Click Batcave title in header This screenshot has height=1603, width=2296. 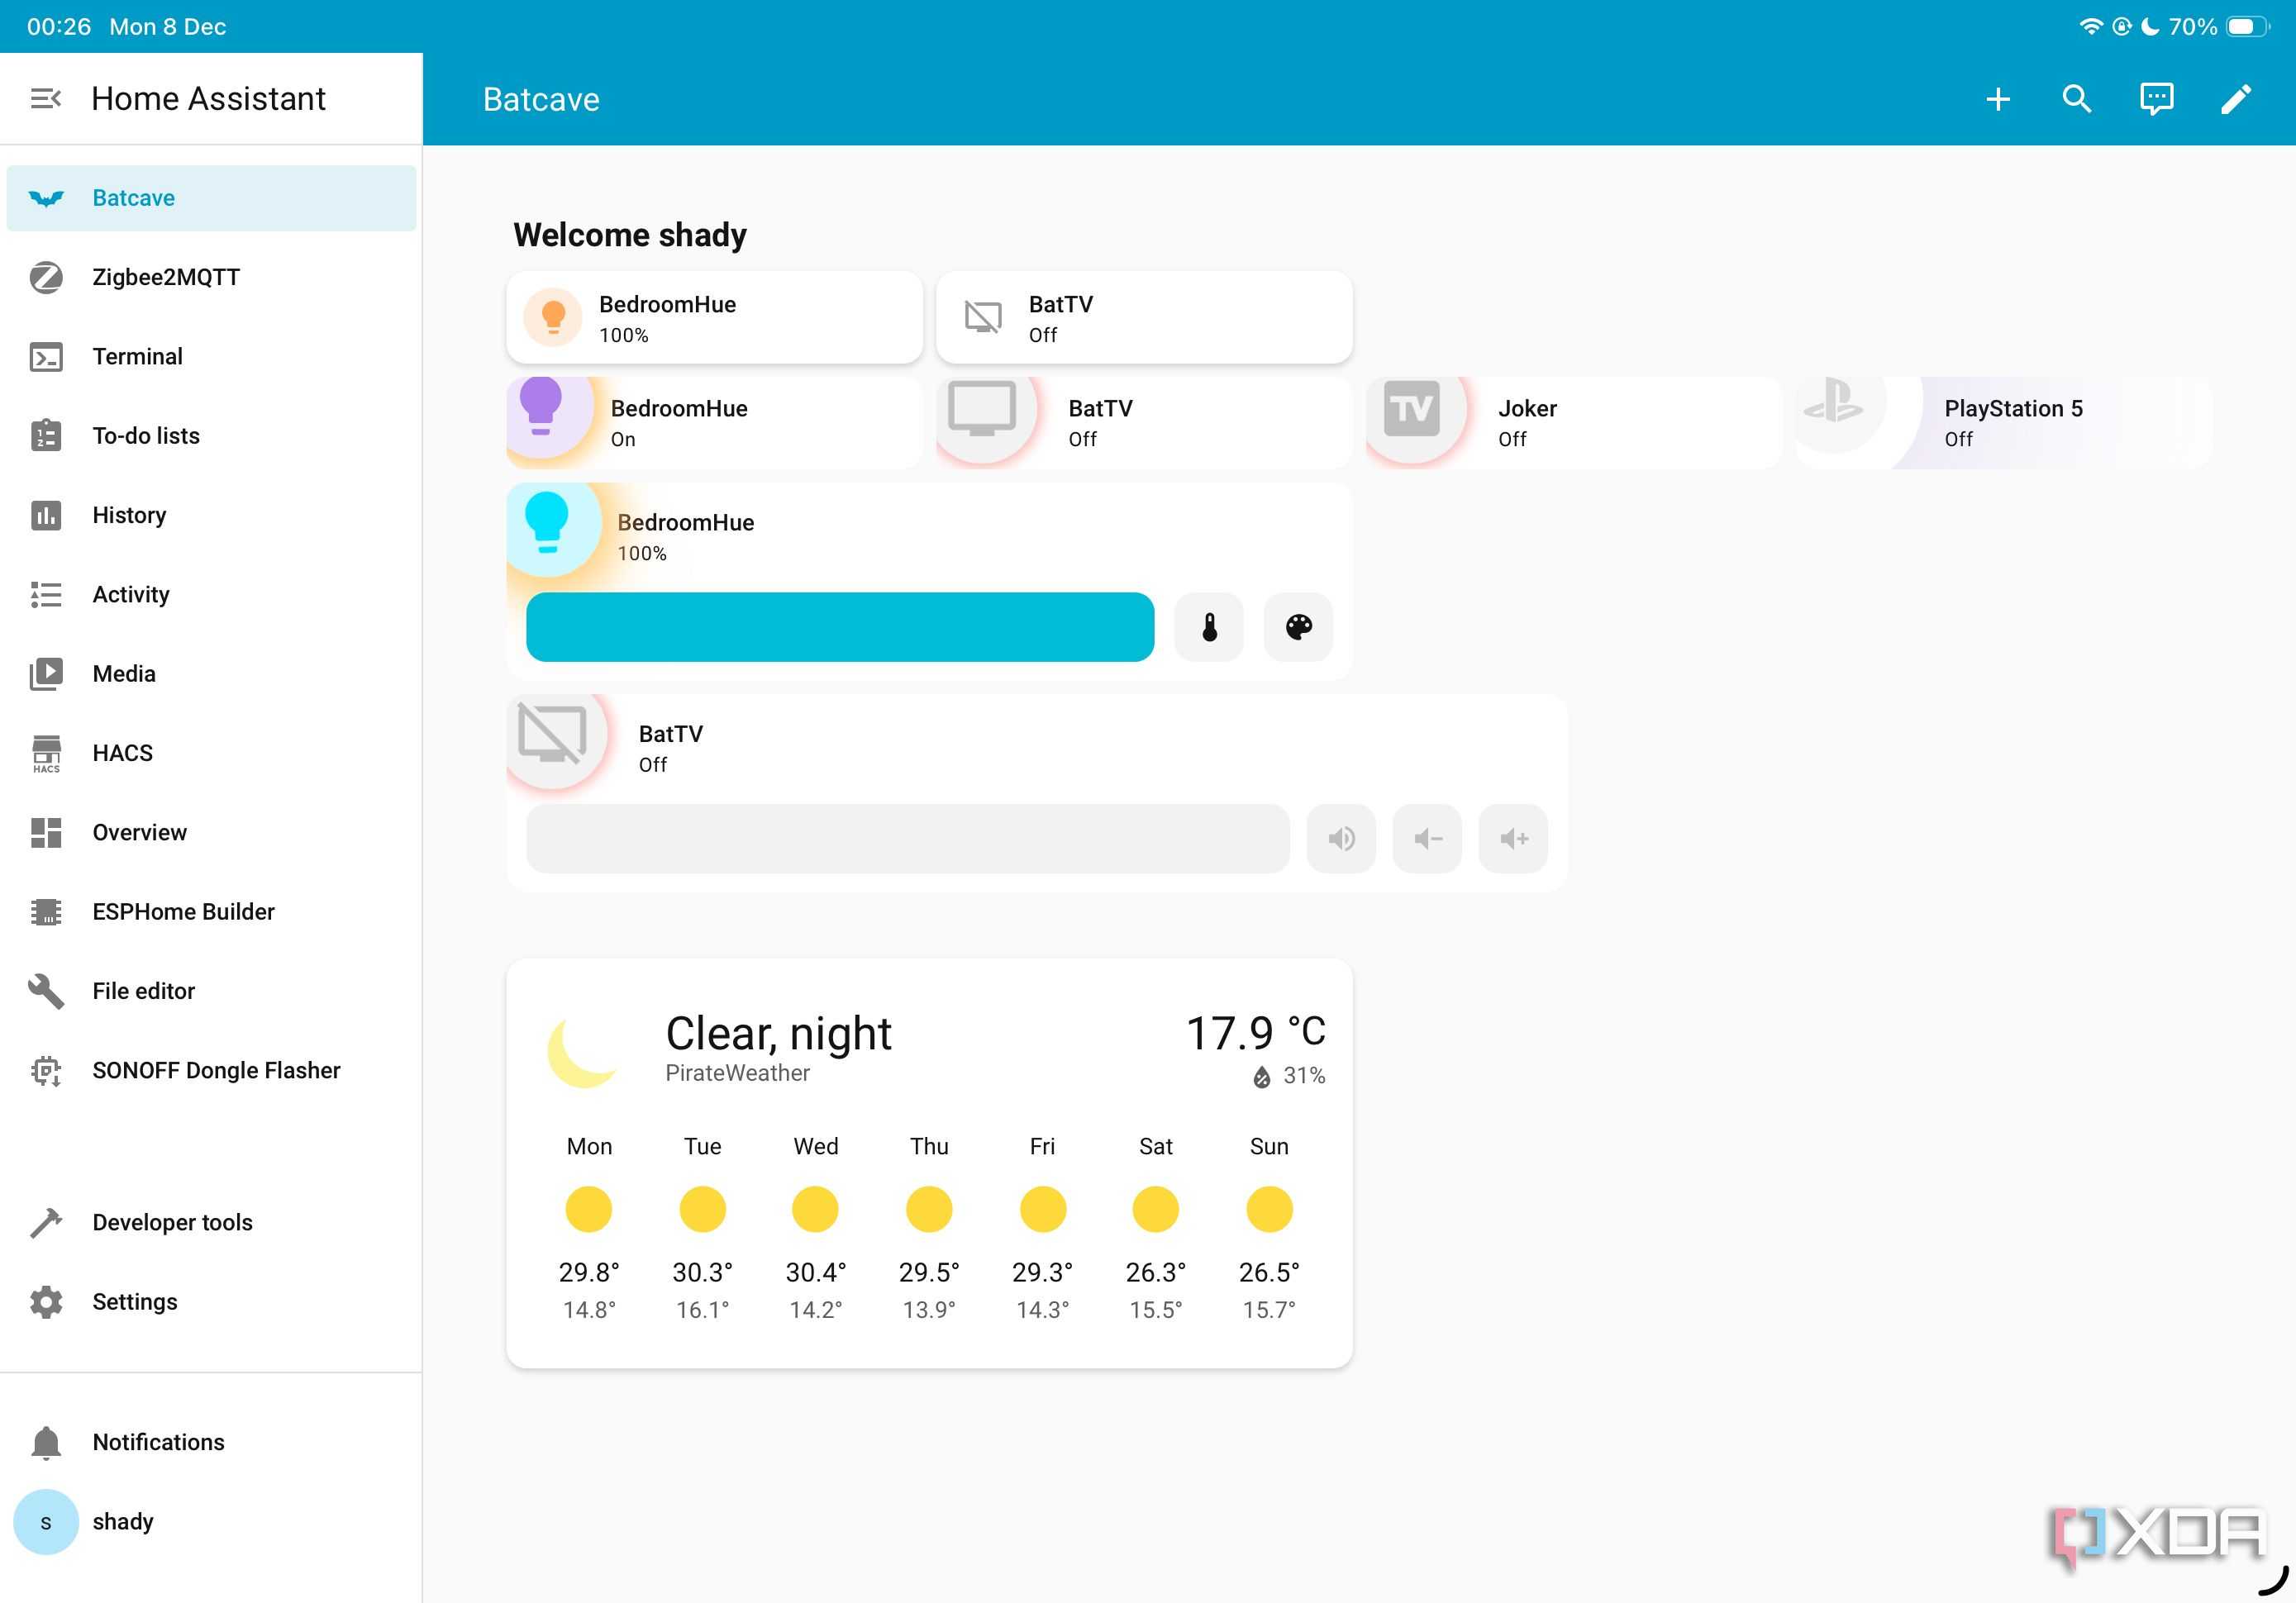coord(541,99)
